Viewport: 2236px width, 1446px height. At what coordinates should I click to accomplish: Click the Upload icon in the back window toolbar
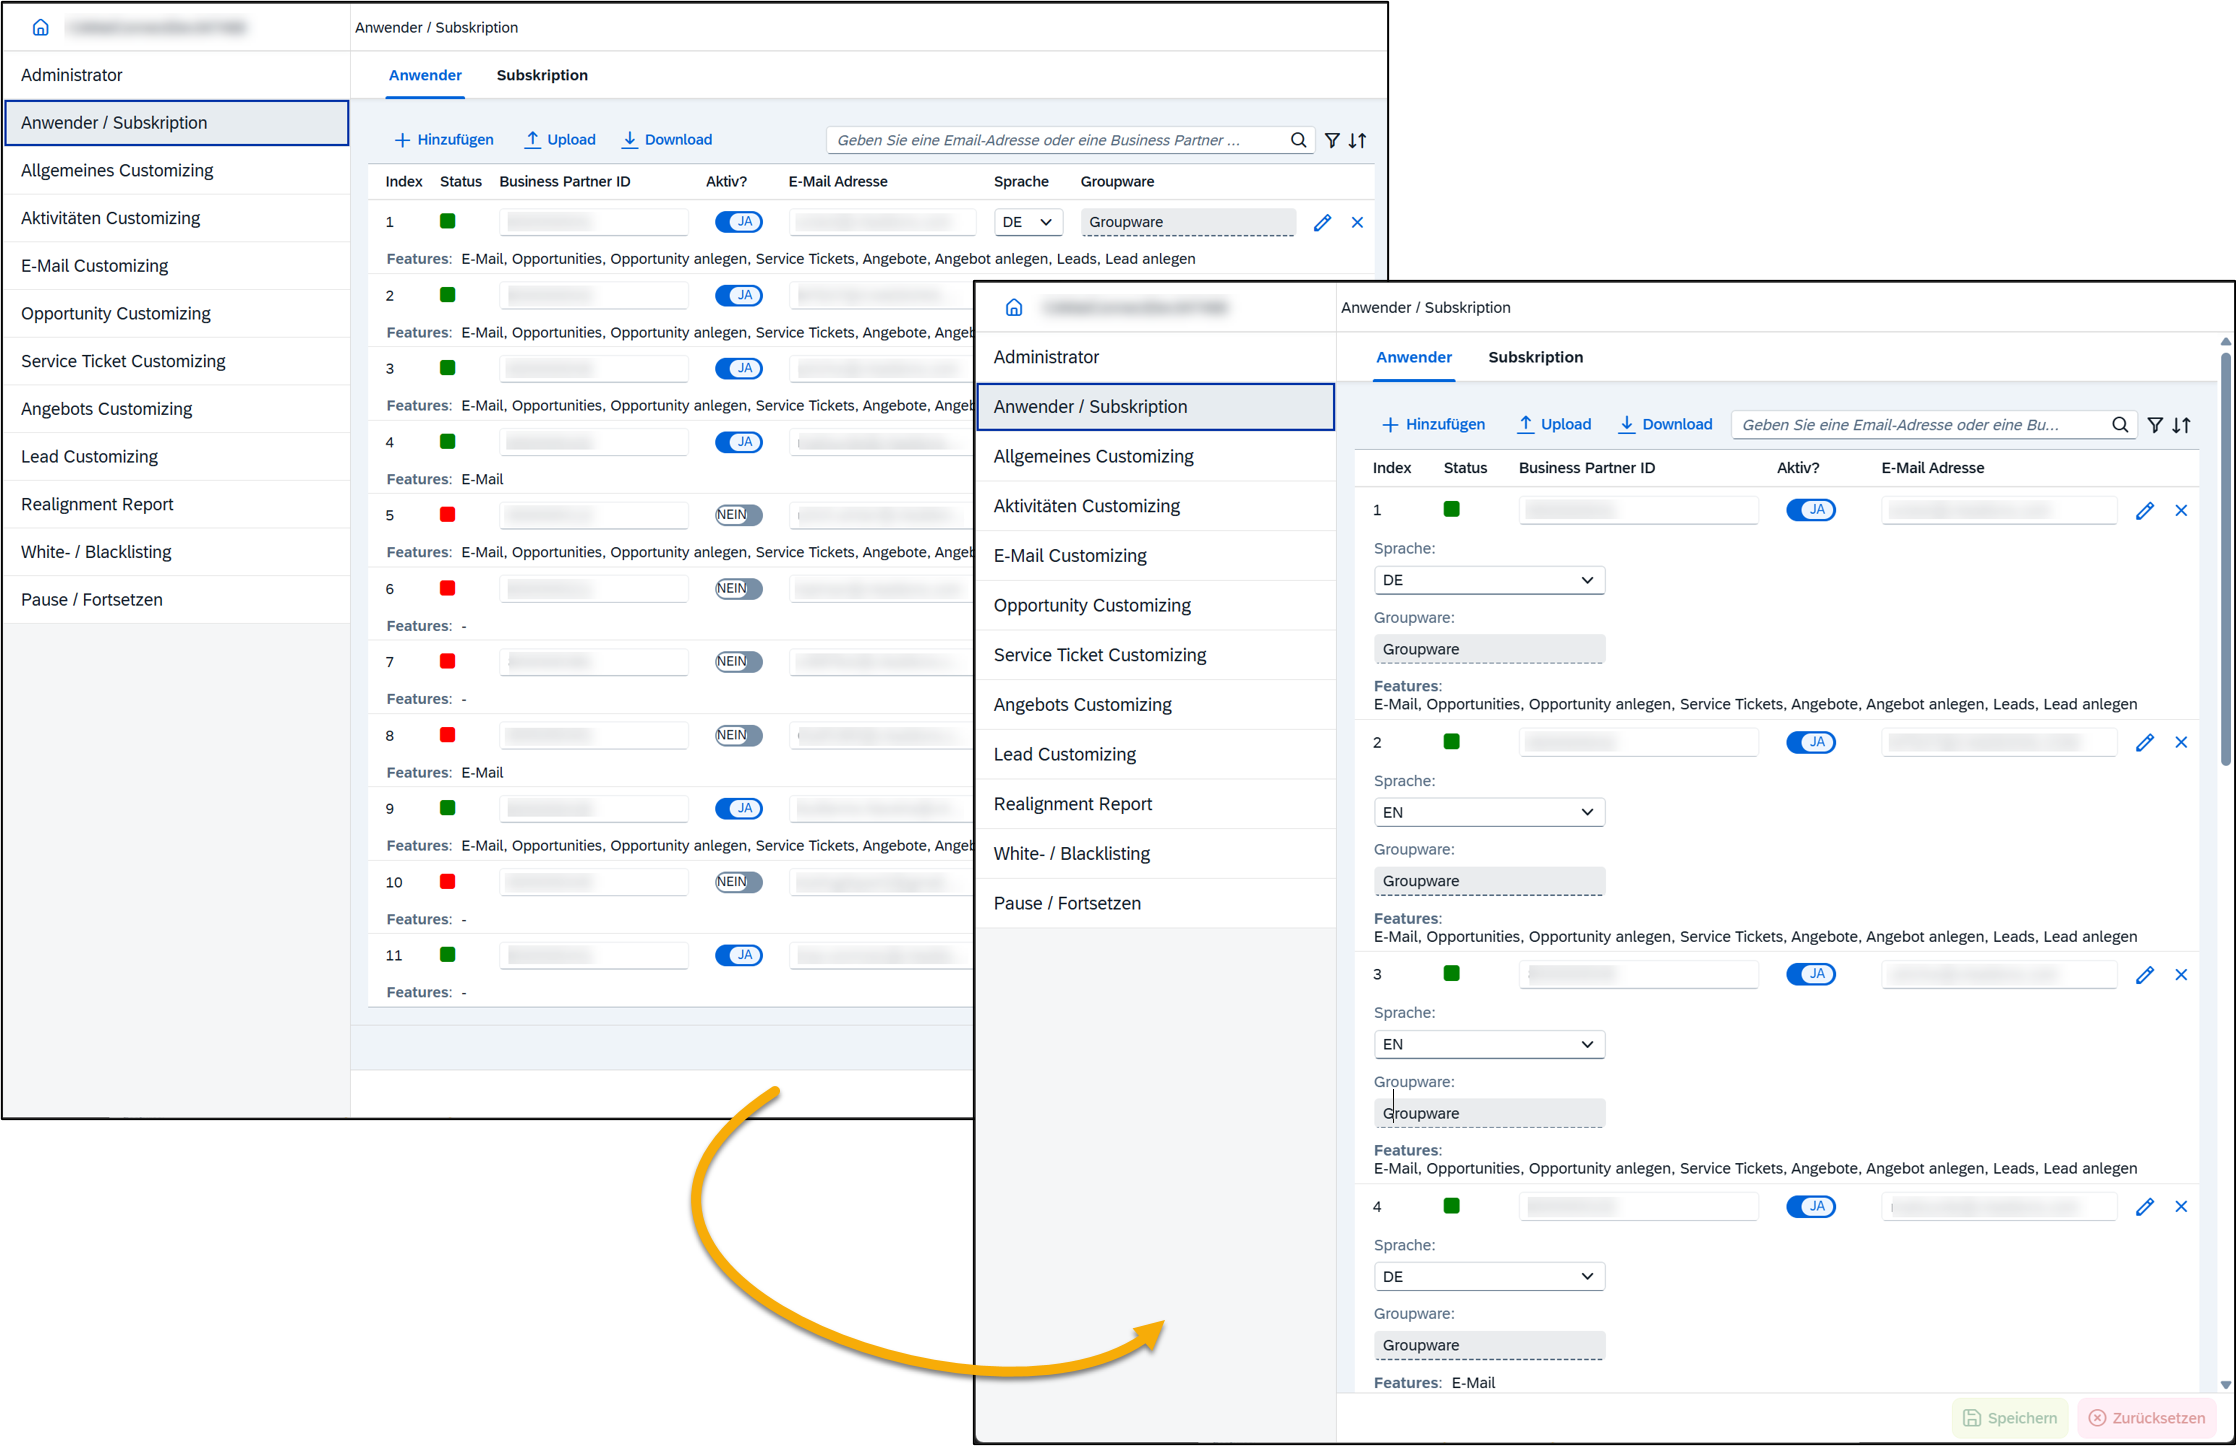[533, 140]
